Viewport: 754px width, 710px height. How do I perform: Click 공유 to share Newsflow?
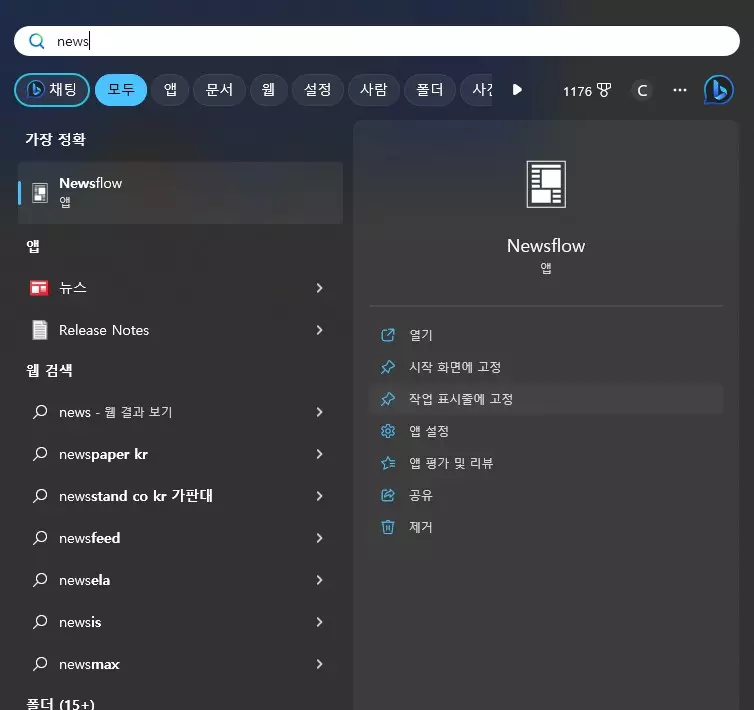546,495
